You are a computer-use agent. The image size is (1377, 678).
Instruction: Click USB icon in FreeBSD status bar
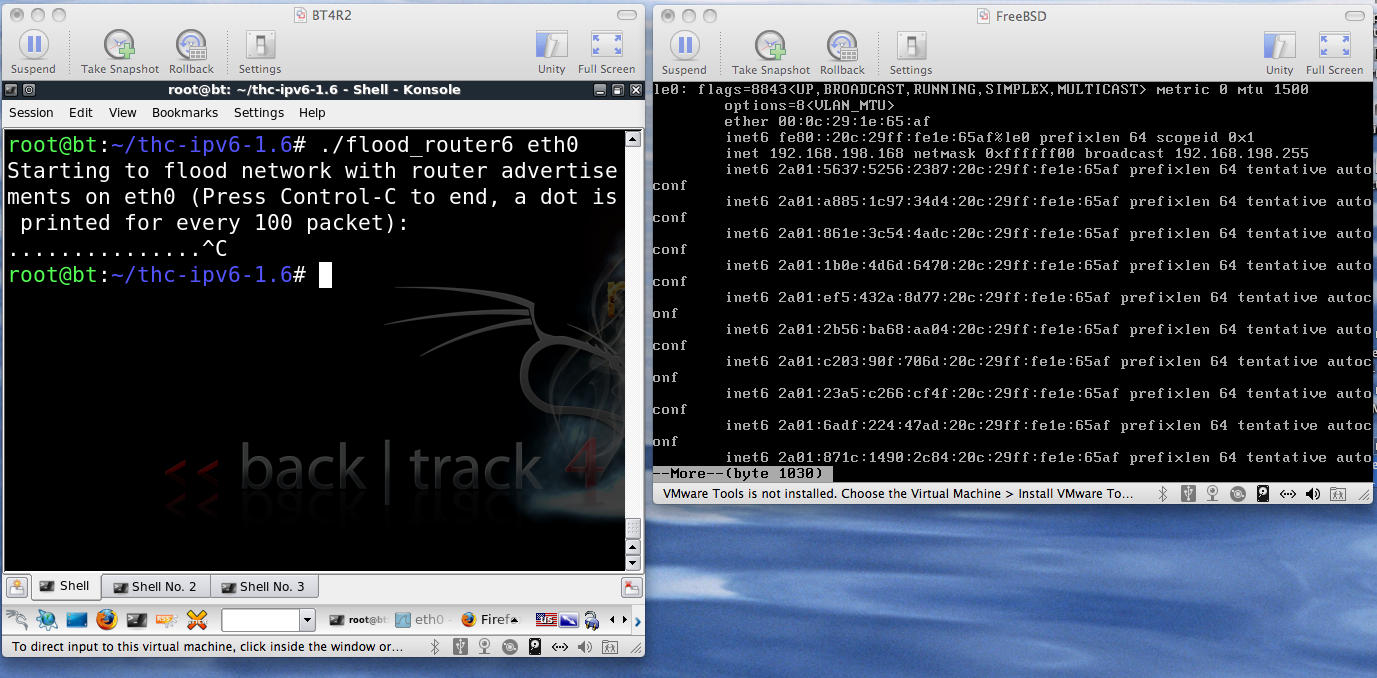point(1188,493)
